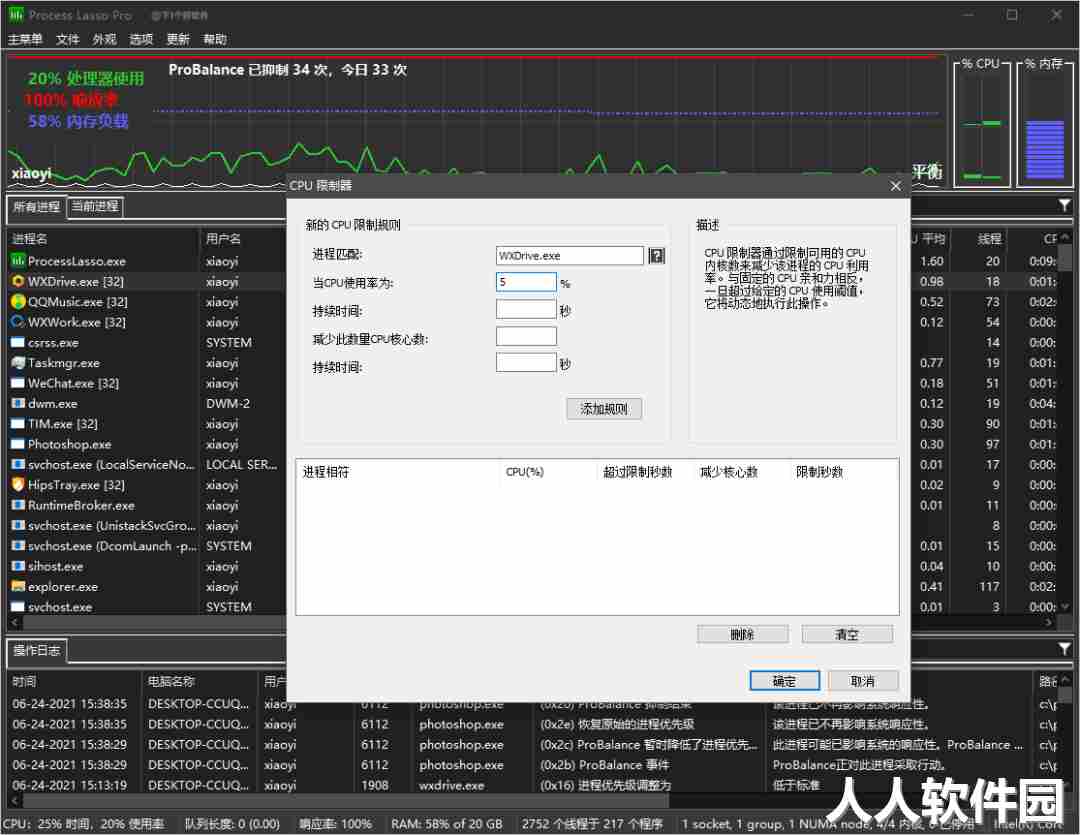
Task: Click the % 内存 meter gauge
Action: coord(1045,123)
